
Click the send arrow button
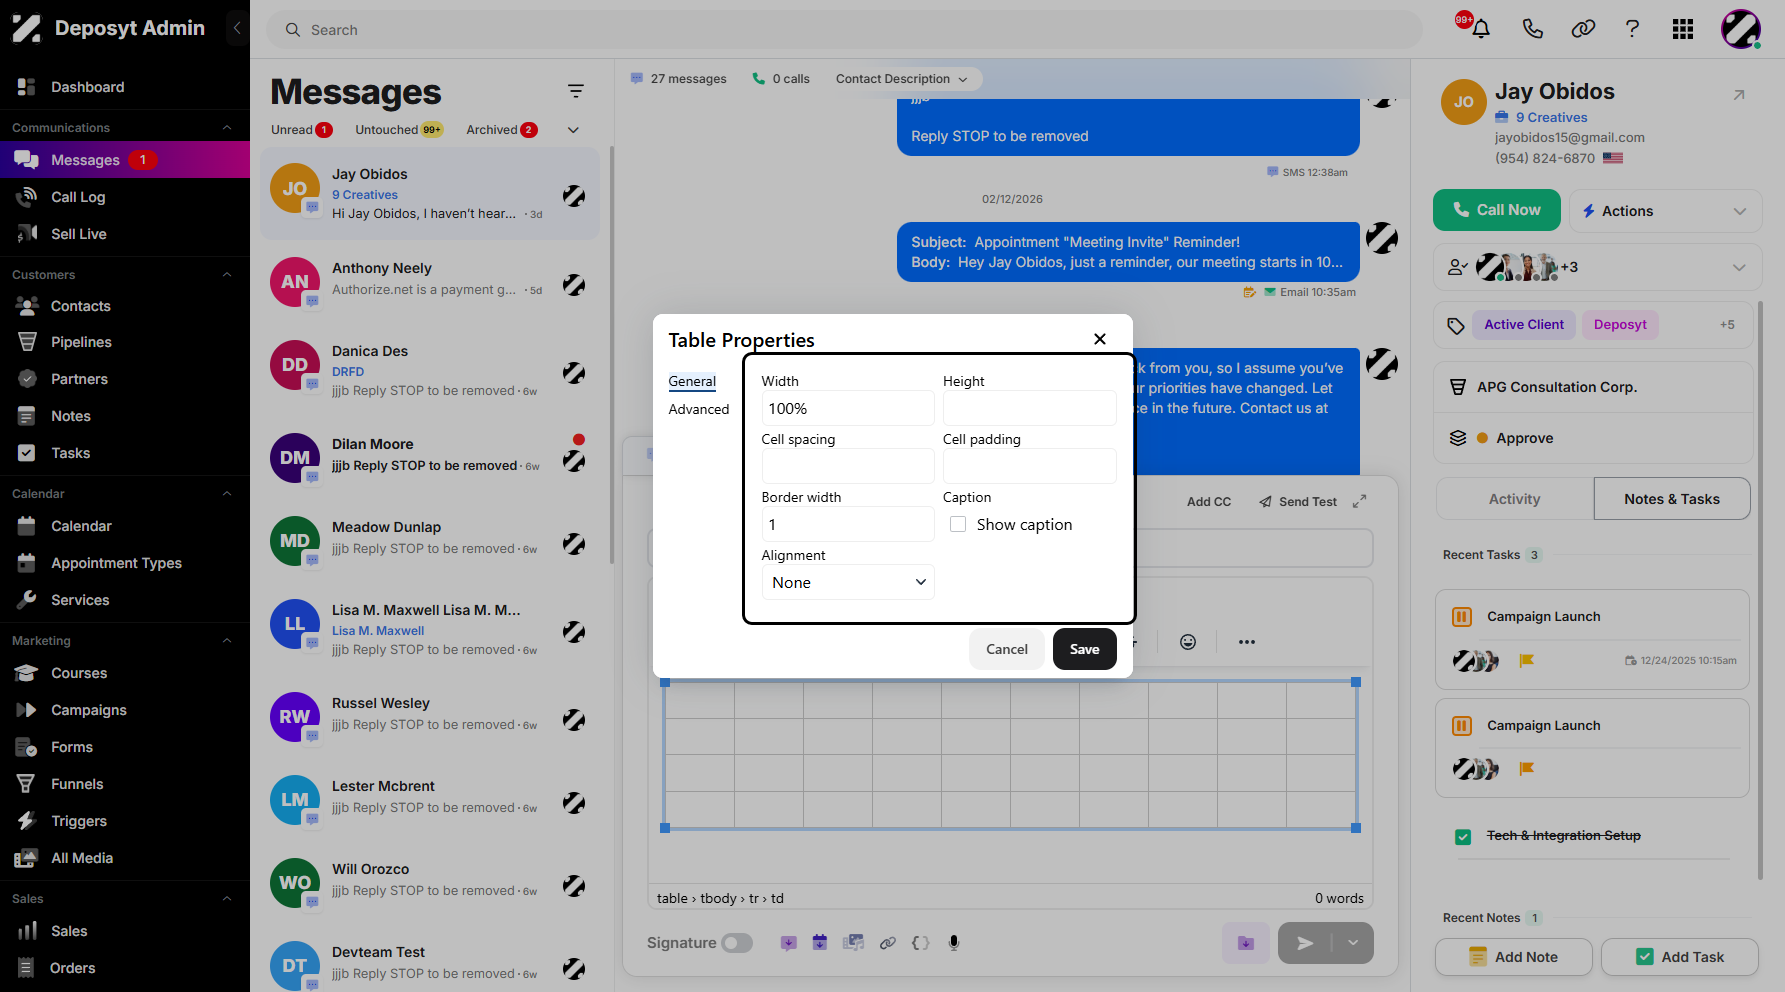1305,942
